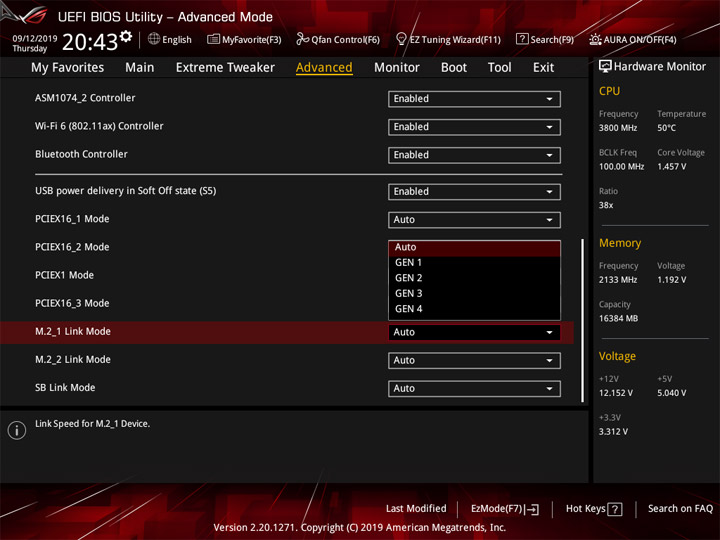720x540 pixels.
Task: Click Last Modified button
Action: [x=416, y=509]
